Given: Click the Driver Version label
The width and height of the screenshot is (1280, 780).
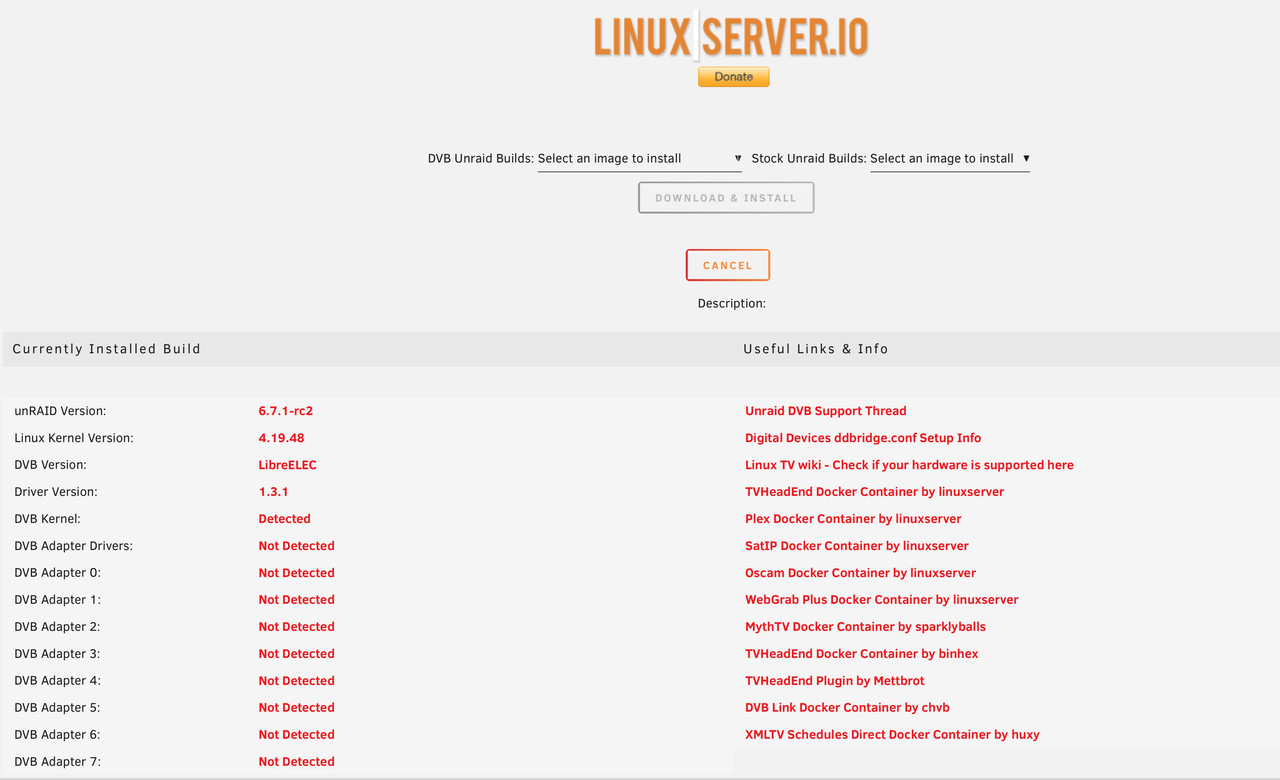Looking at the screenshot, I should tap(56, 492).
